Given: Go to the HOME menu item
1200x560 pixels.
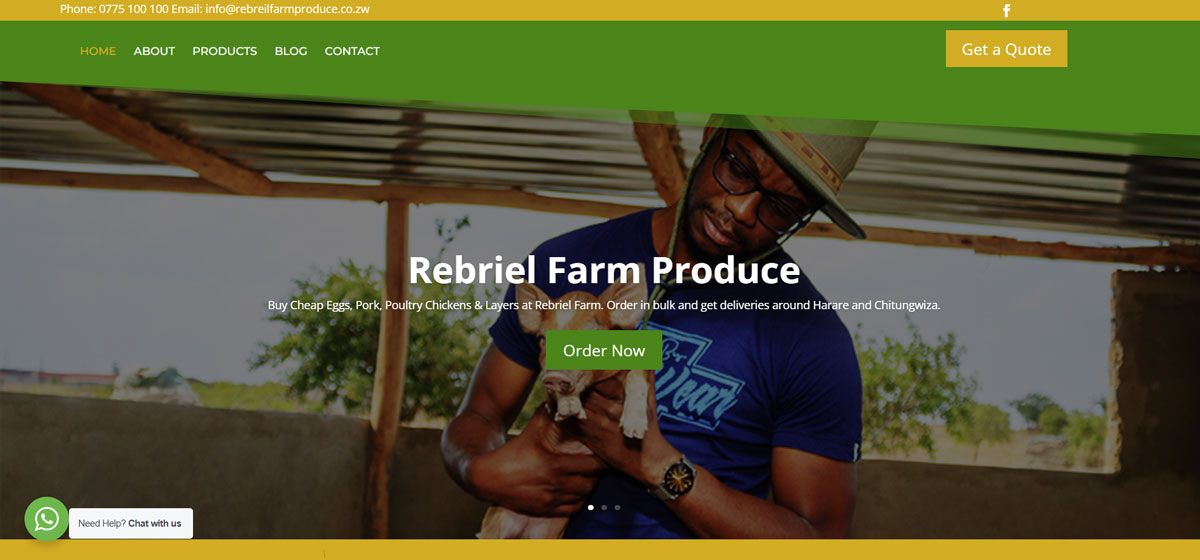Looking at the screenshot, I should 98,51.
